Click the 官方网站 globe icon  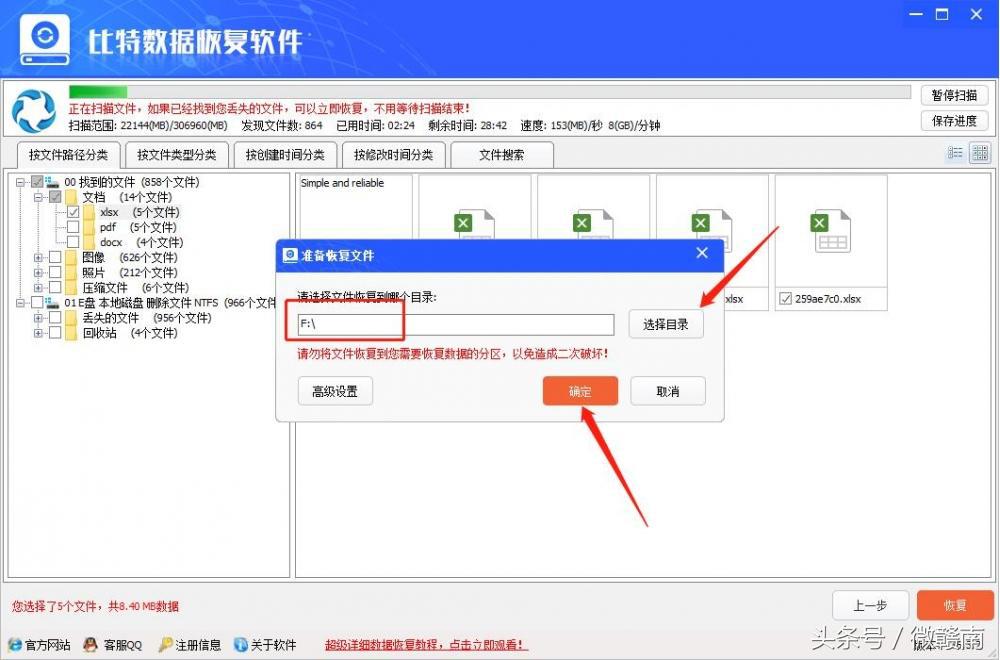coord(15,645)
